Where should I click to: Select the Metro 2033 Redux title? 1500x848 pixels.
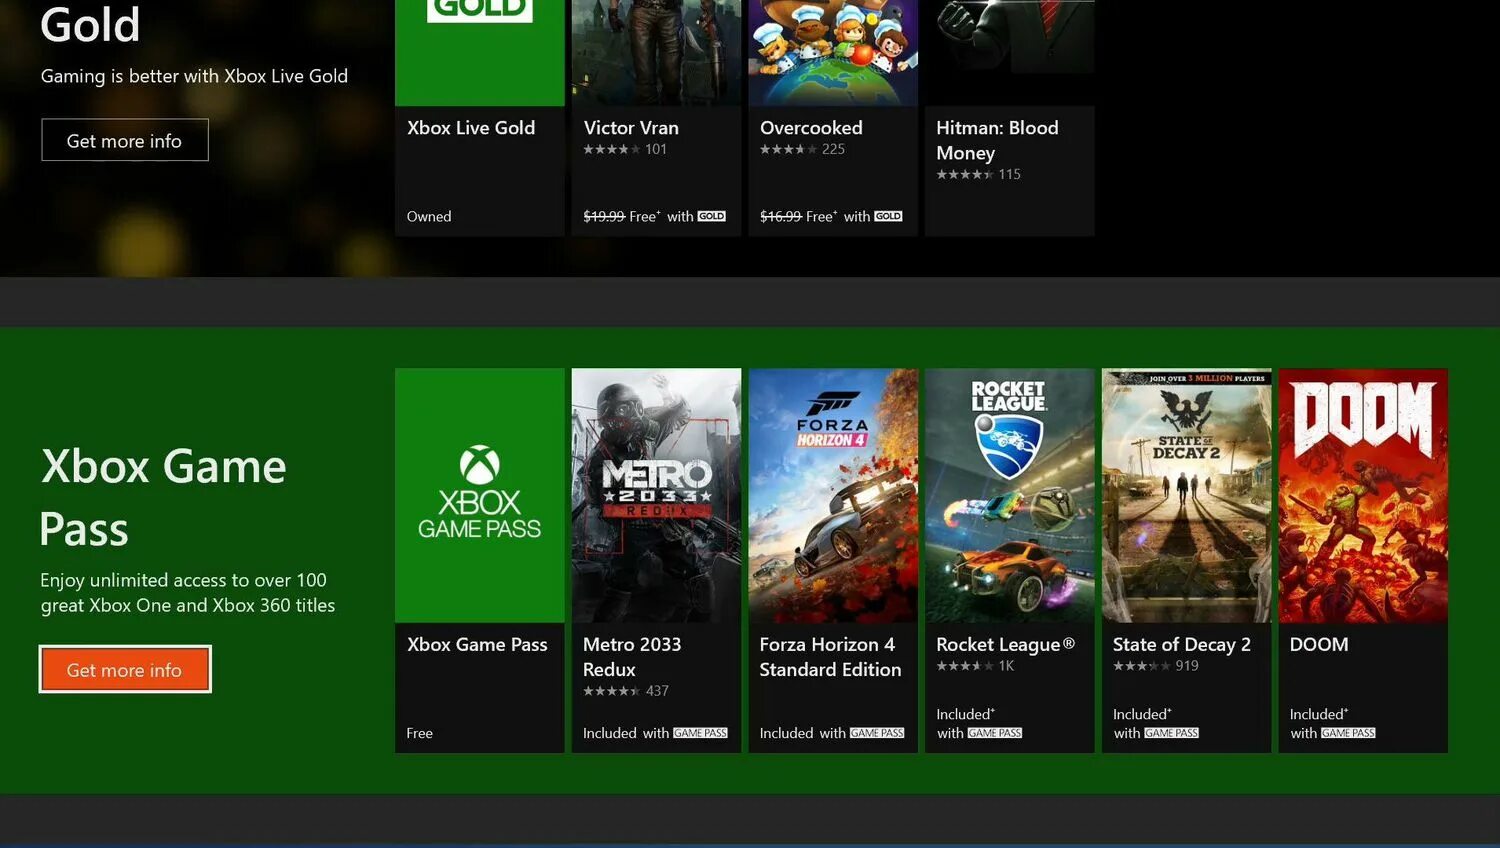point(632,657)
